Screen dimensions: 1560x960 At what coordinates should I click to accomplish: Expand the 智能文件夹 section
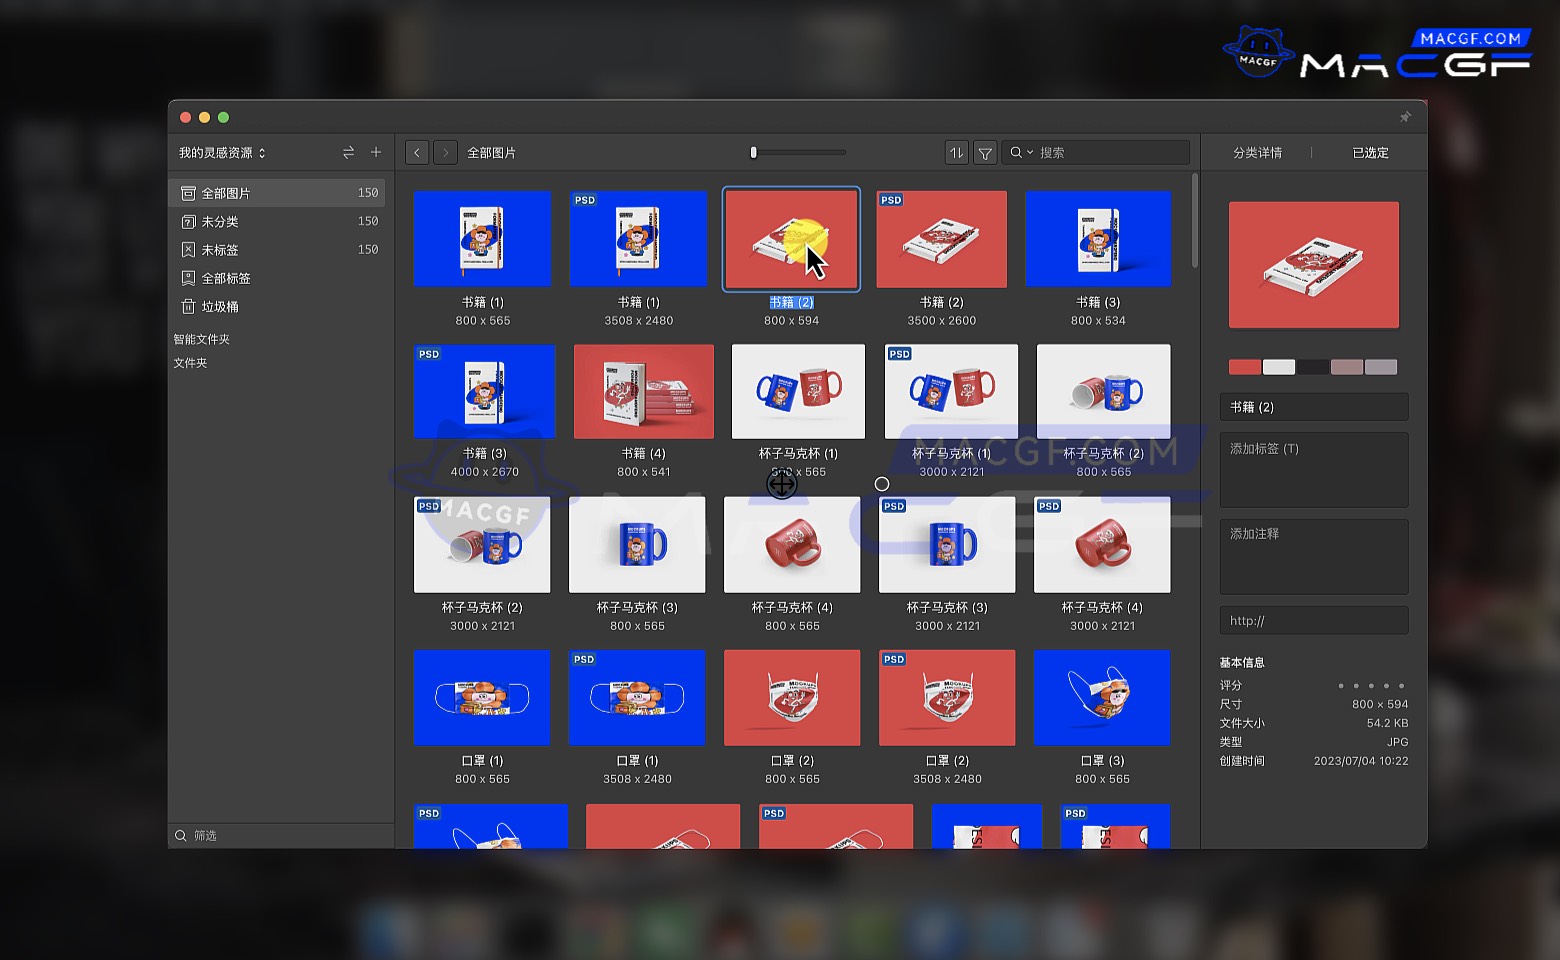pos(202,340)
